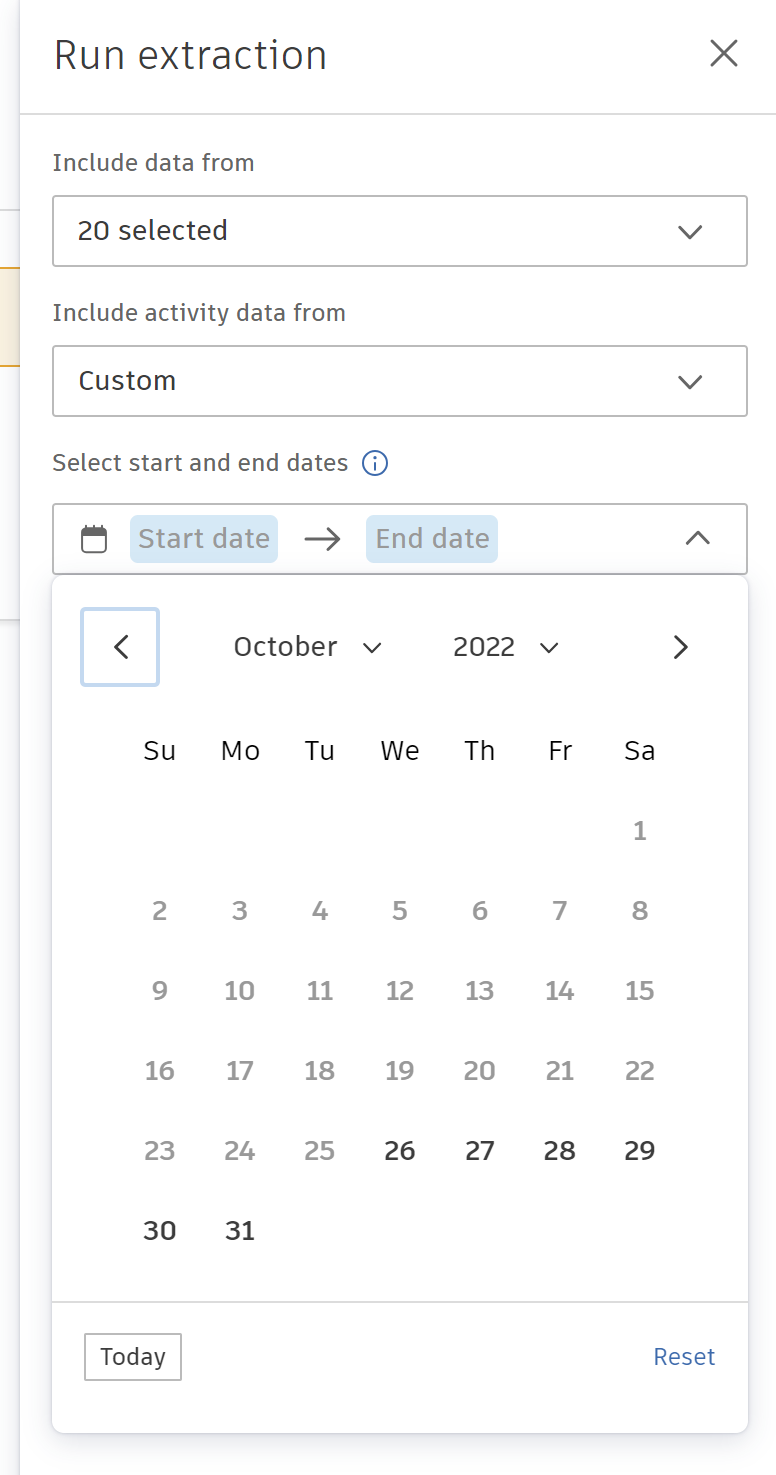Go to the next month with right arrow
Screen dimensions: 776x1475
click(680, 647)
